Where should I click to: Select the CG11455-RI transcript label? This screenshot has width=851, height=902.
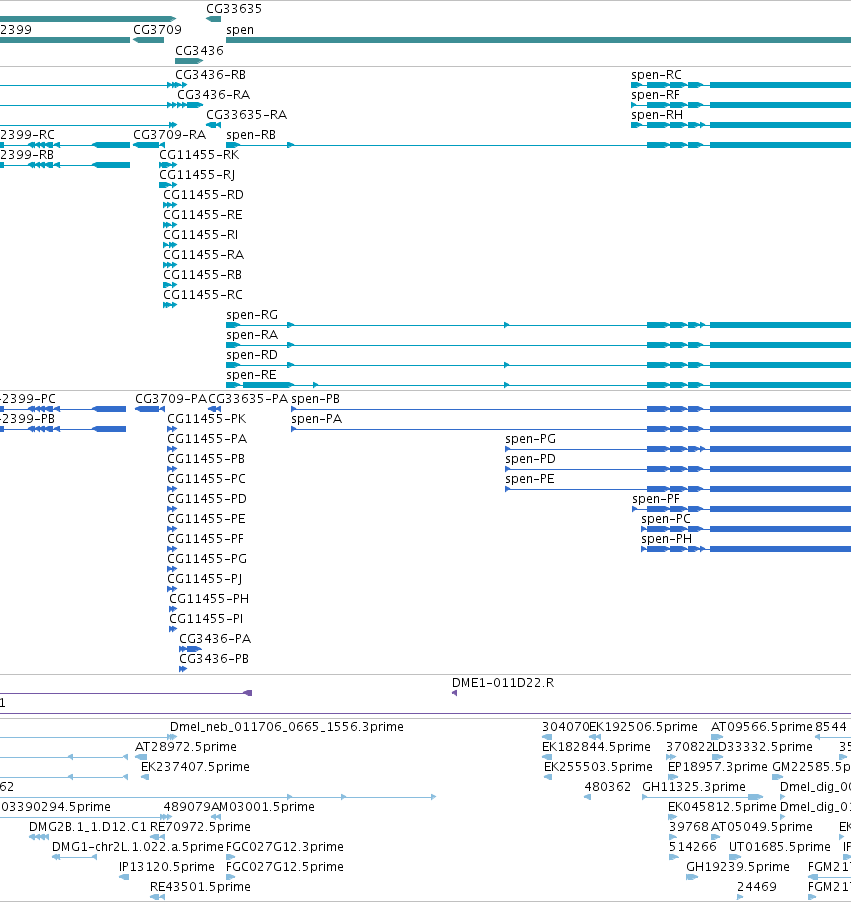(x=200, y=235)
